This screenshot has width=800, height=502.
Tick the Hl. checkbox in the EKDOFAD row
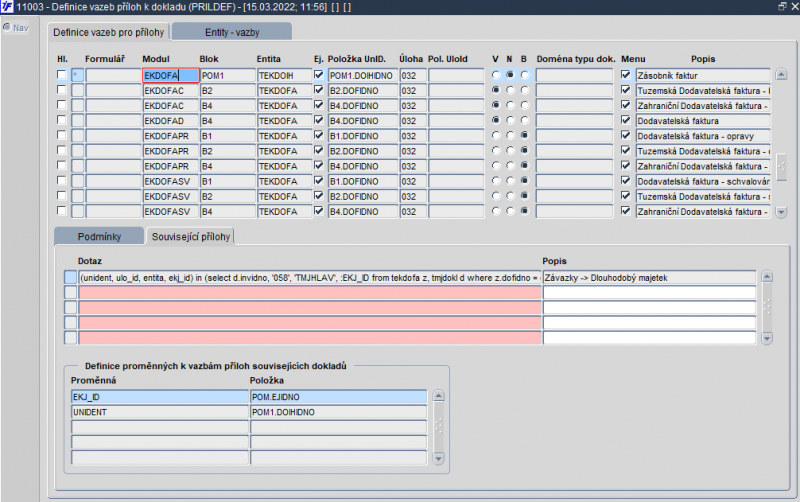pyautogui.click(x=62, y=120)
